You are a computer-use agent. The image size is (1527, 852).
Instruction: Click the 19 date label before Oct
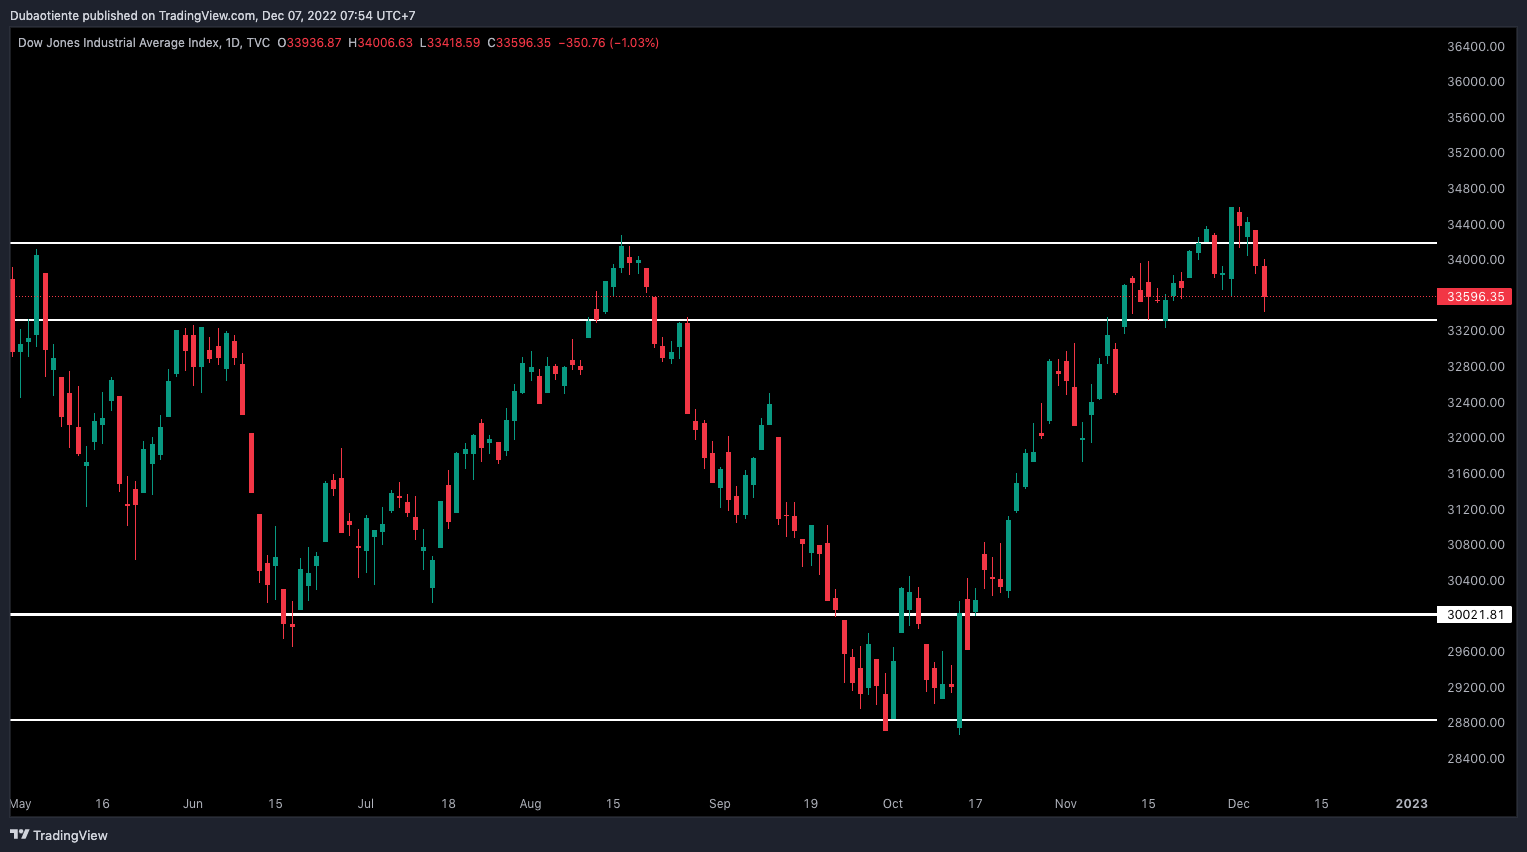pyautogui.click(x=811, y=804)
